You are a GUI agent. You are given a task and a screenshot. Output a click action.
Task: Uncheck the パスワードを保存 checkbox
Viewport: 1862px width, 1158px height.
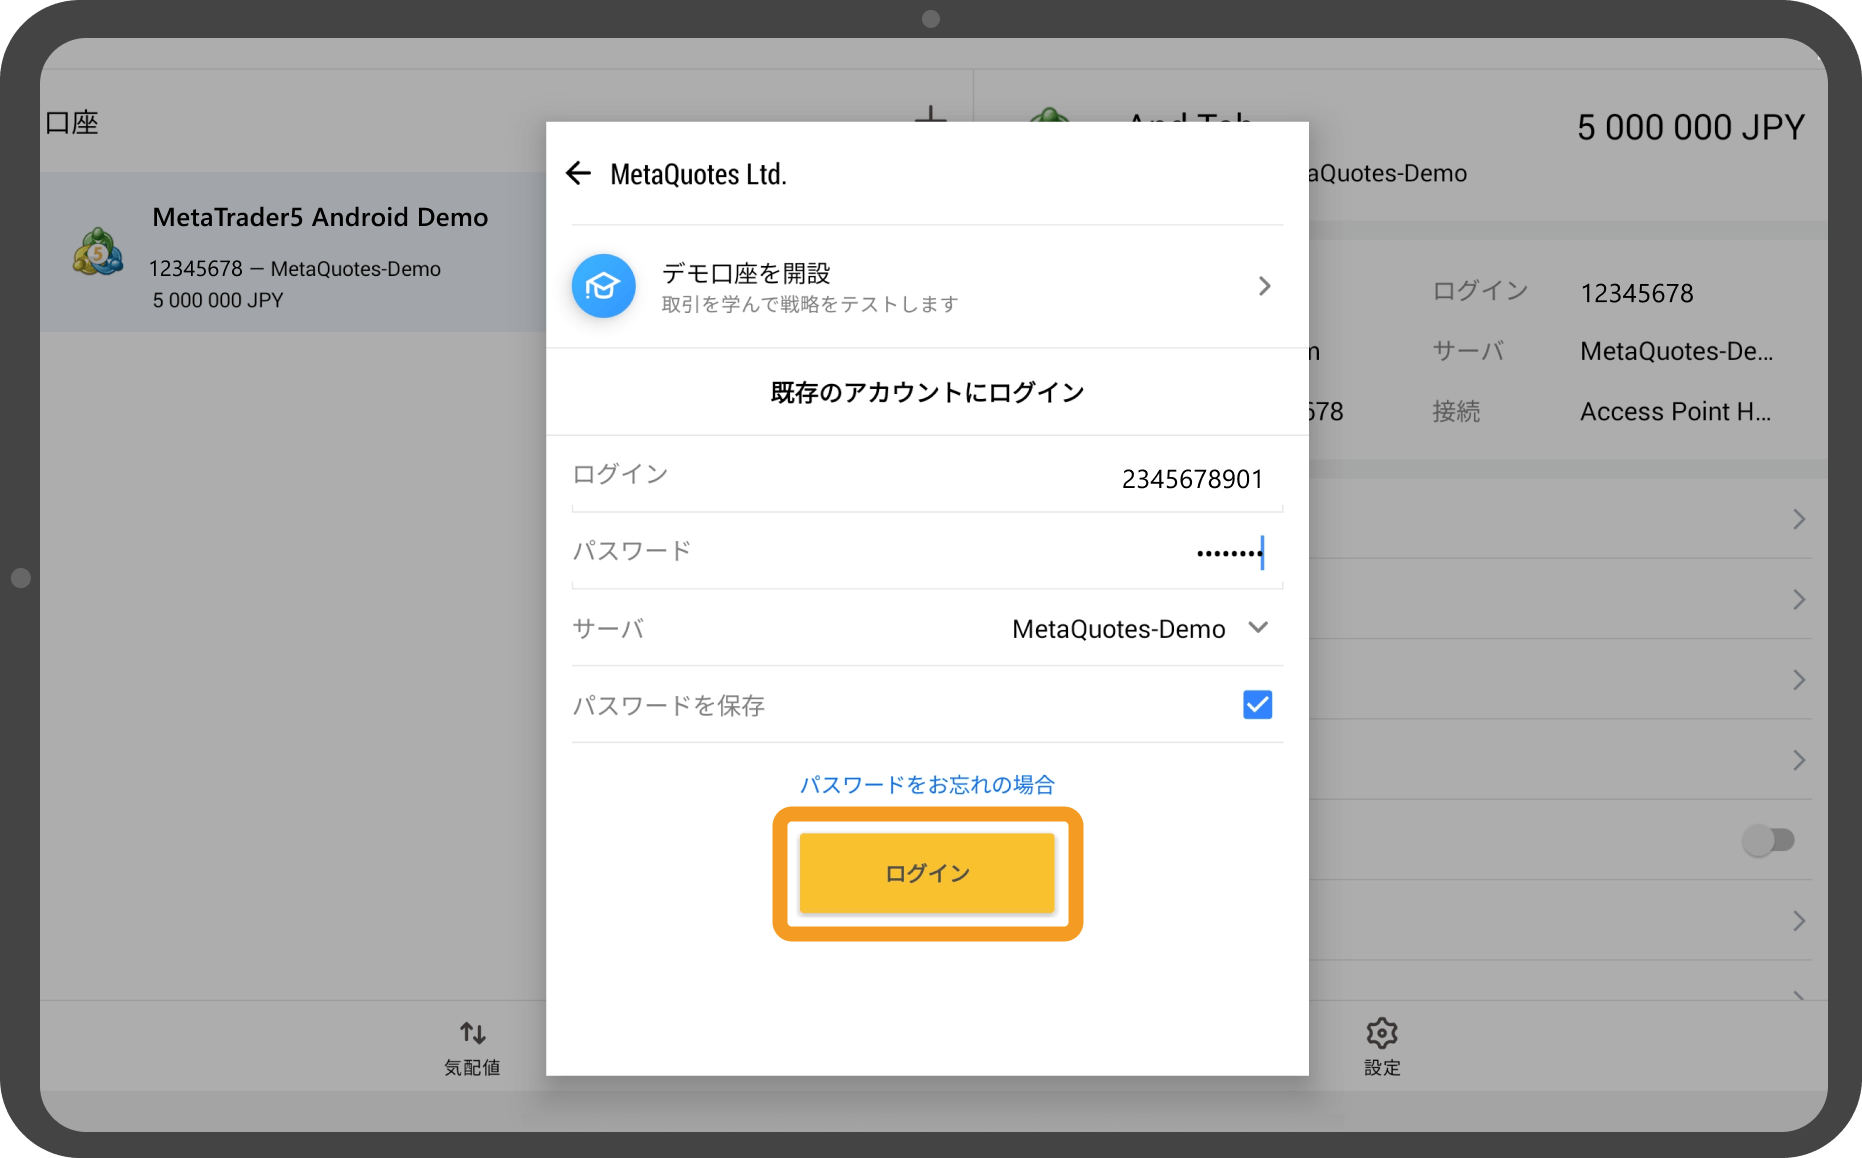pyautogui.click(x=1257, y=705)
